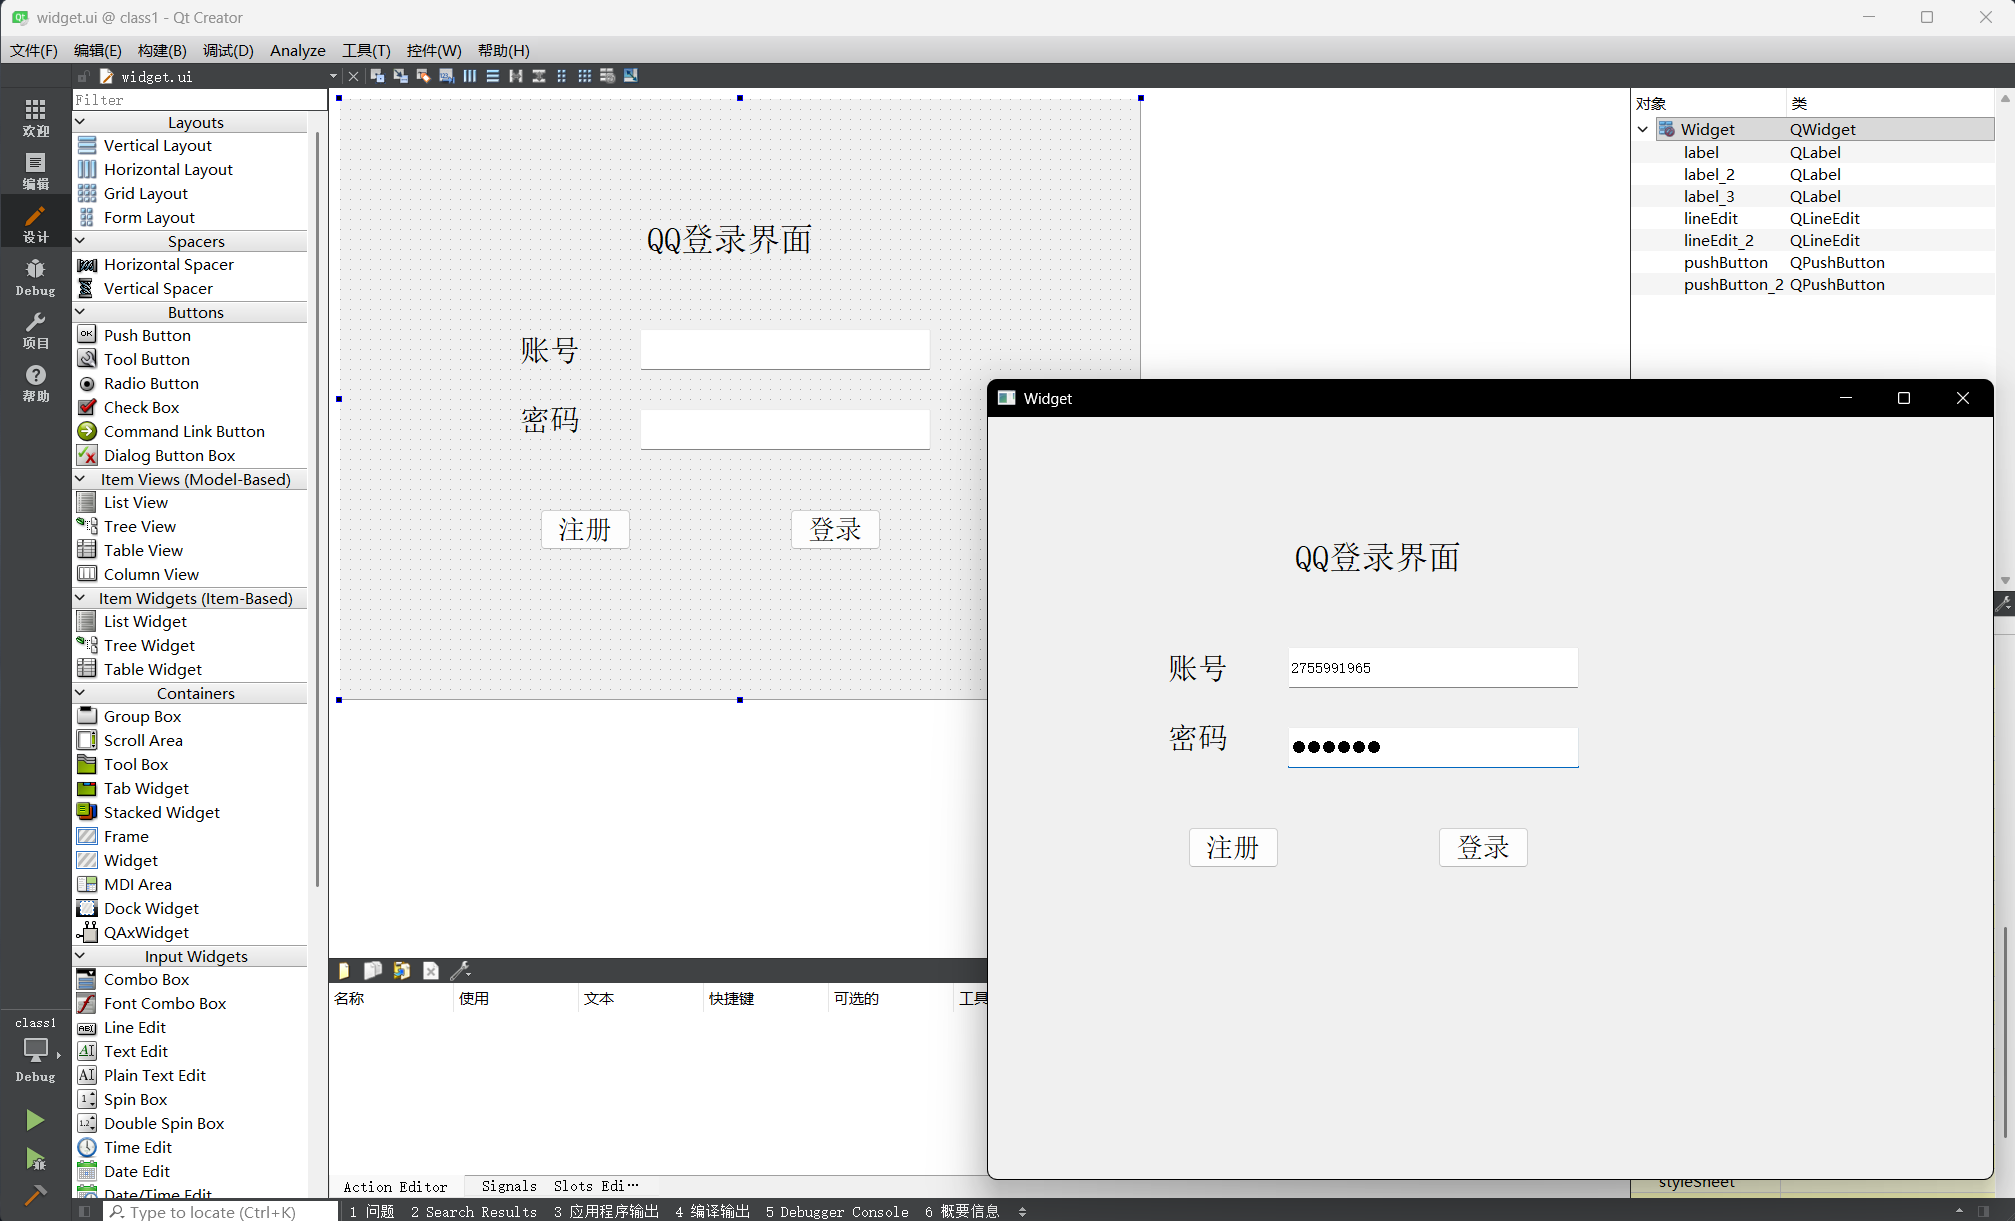Click the 登录 button in running Widget

coord(1482,848)
